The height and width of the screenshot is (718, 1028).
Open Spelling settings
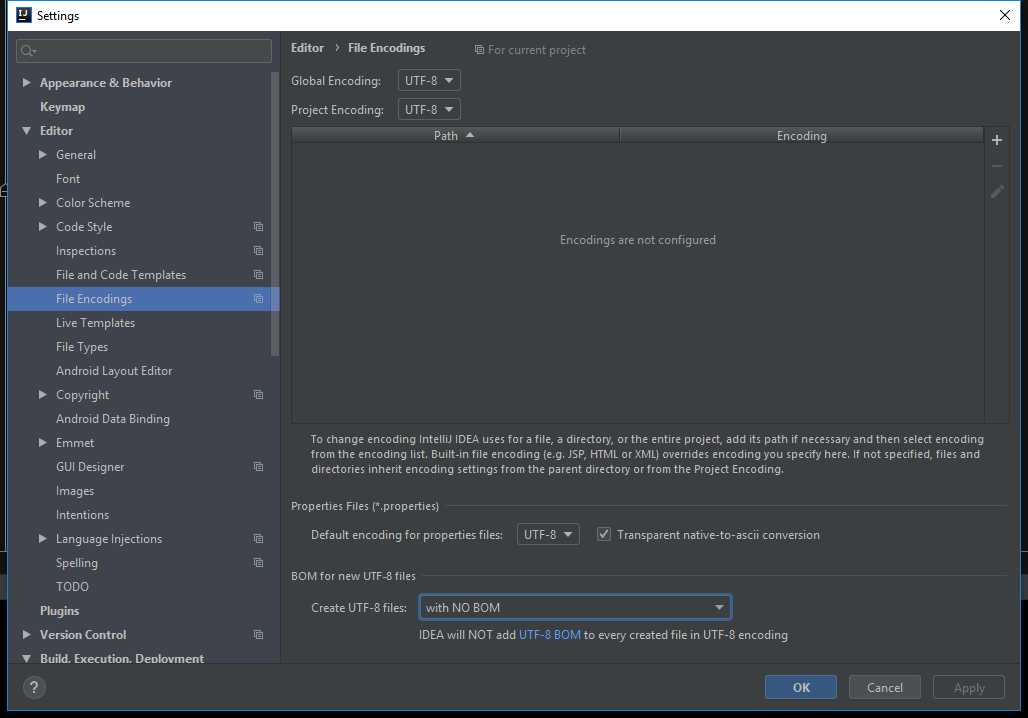pyautogui.click(x=76, y=563)
